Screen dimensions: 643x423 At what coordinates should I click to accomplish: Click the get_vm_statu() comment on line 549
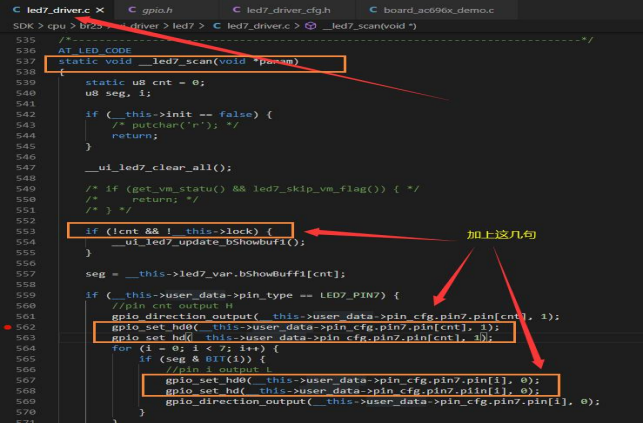[252, 189]
